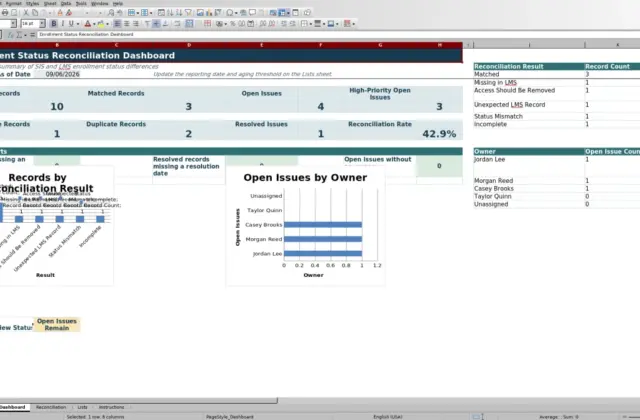Image resolution: width=640 pixels, height=420 pixels.
Task: Click the Print icon in the toolbar
Action: [4, 13]
